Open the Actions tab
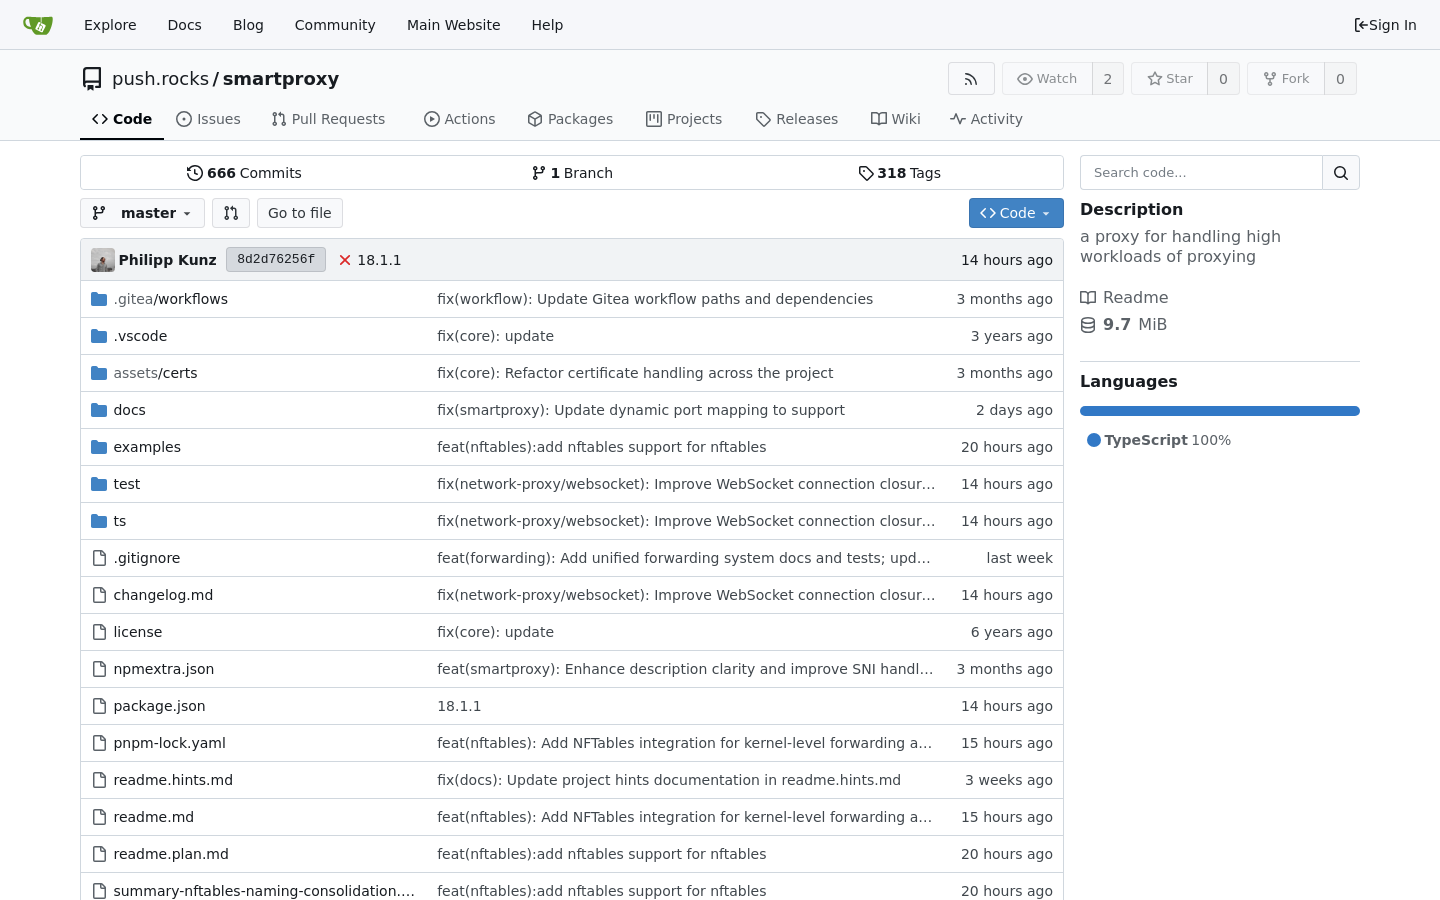 tap(460, 119)
